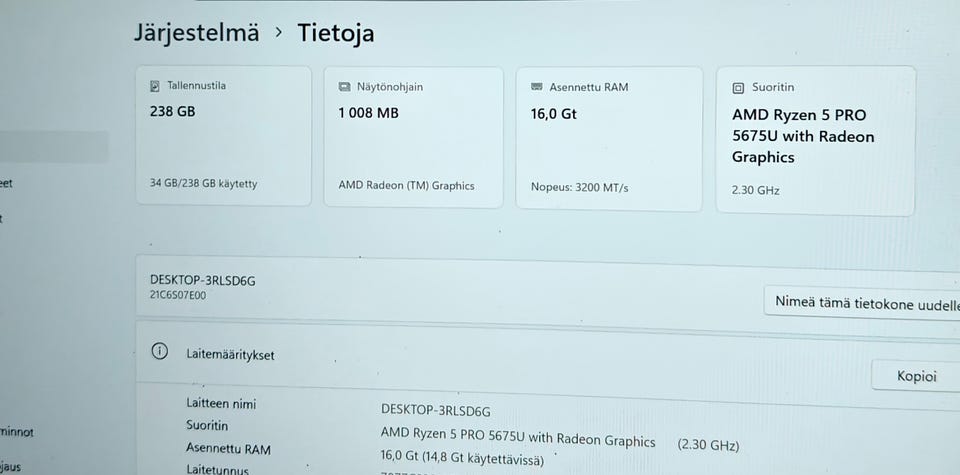The image size is (960, 475).
Task: Click the breadcrumb chevron before Tietoja
Action: [279, 32]
